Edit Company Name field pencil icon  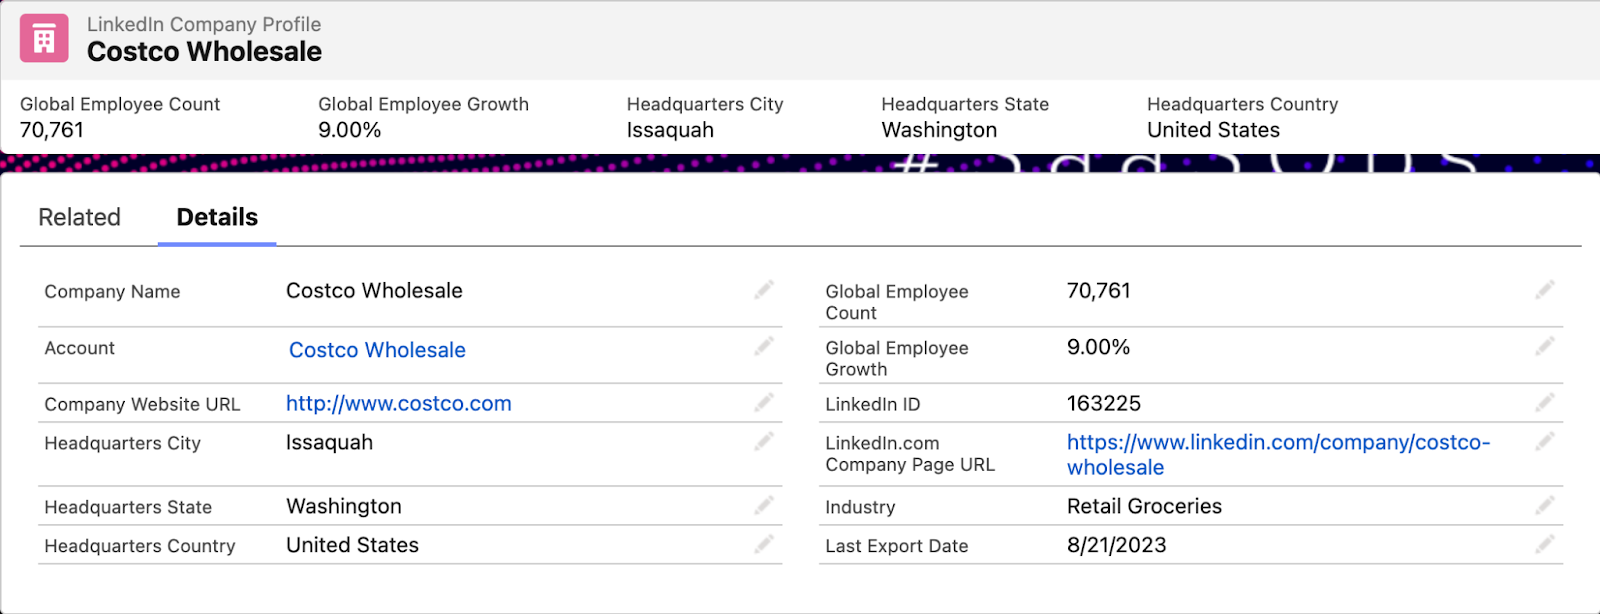764,290
